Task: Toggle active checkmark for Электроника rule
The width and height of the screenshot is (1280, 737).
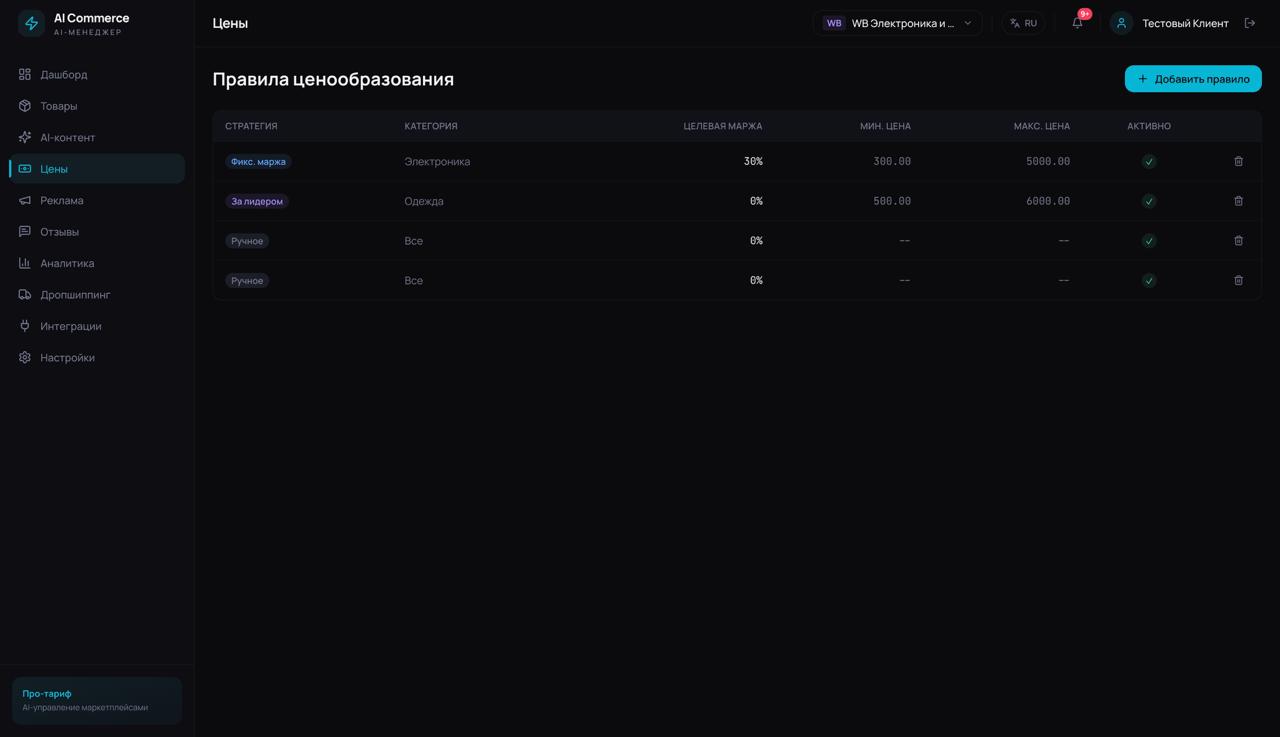Action: pyautogui.click(x=1149, y=161)
